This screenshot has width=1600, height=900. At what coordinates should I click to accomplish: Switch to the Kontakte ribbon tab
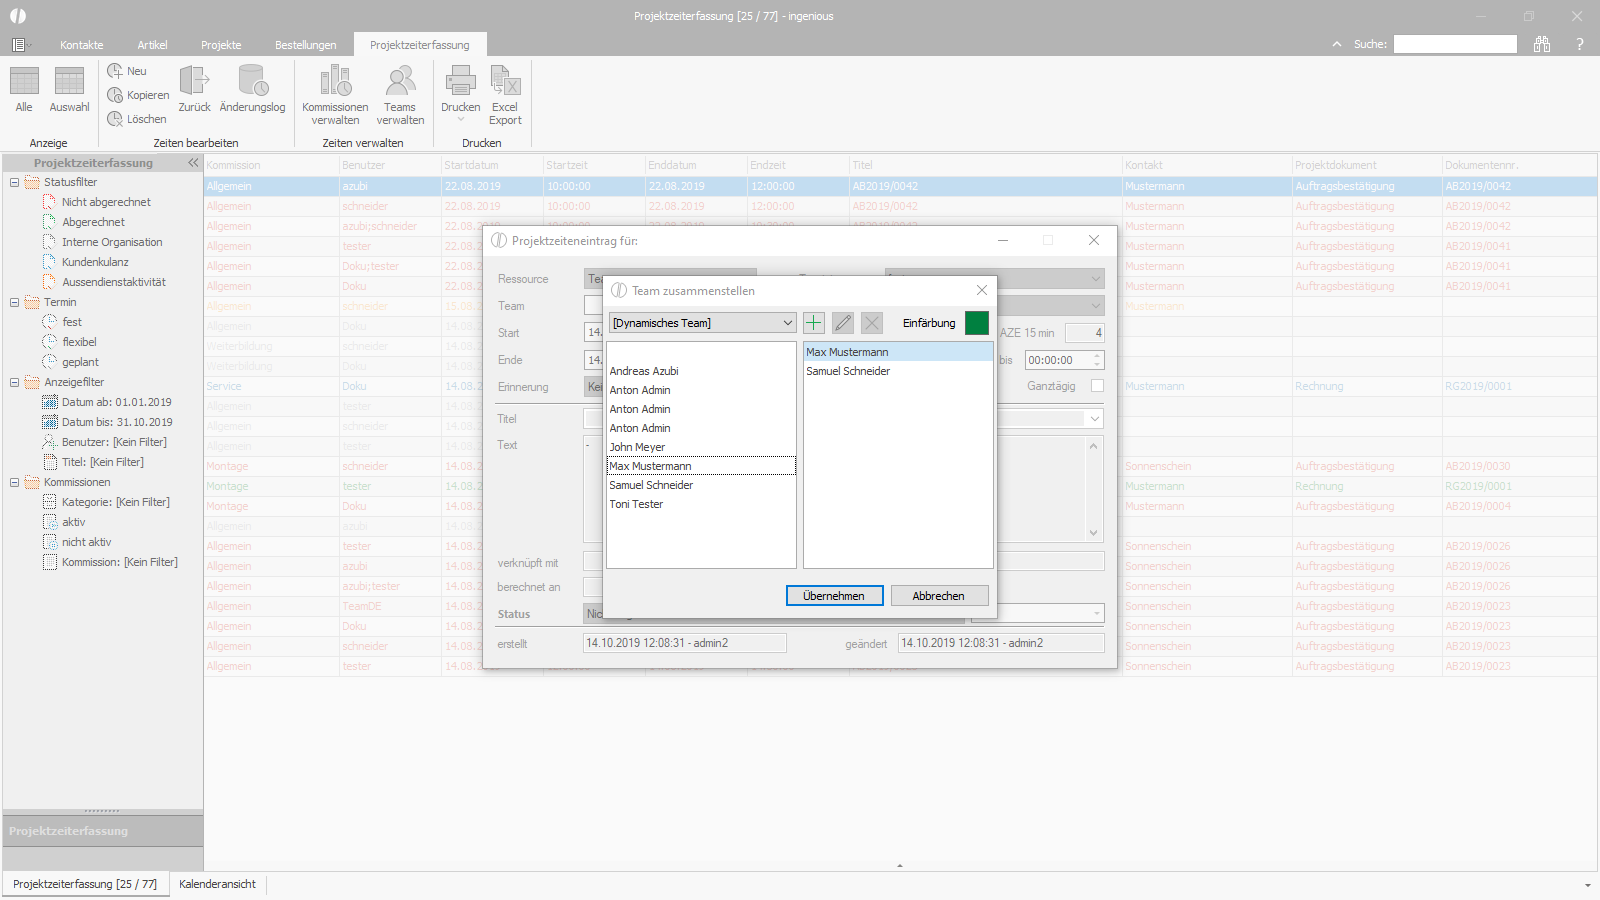point(82,45)
